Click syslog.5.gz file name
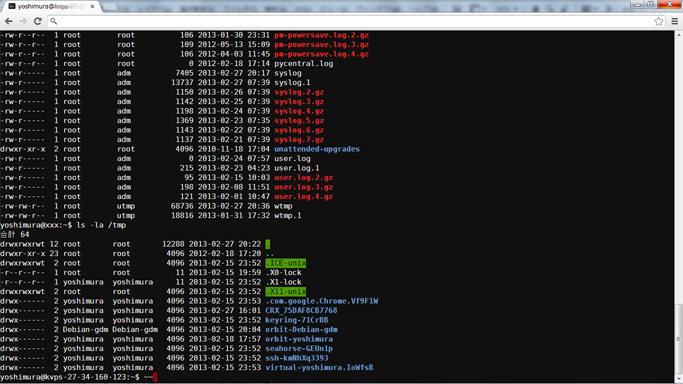Image resolution: width=683 pixels, height=384 pixels. click(x=299, y=121)
